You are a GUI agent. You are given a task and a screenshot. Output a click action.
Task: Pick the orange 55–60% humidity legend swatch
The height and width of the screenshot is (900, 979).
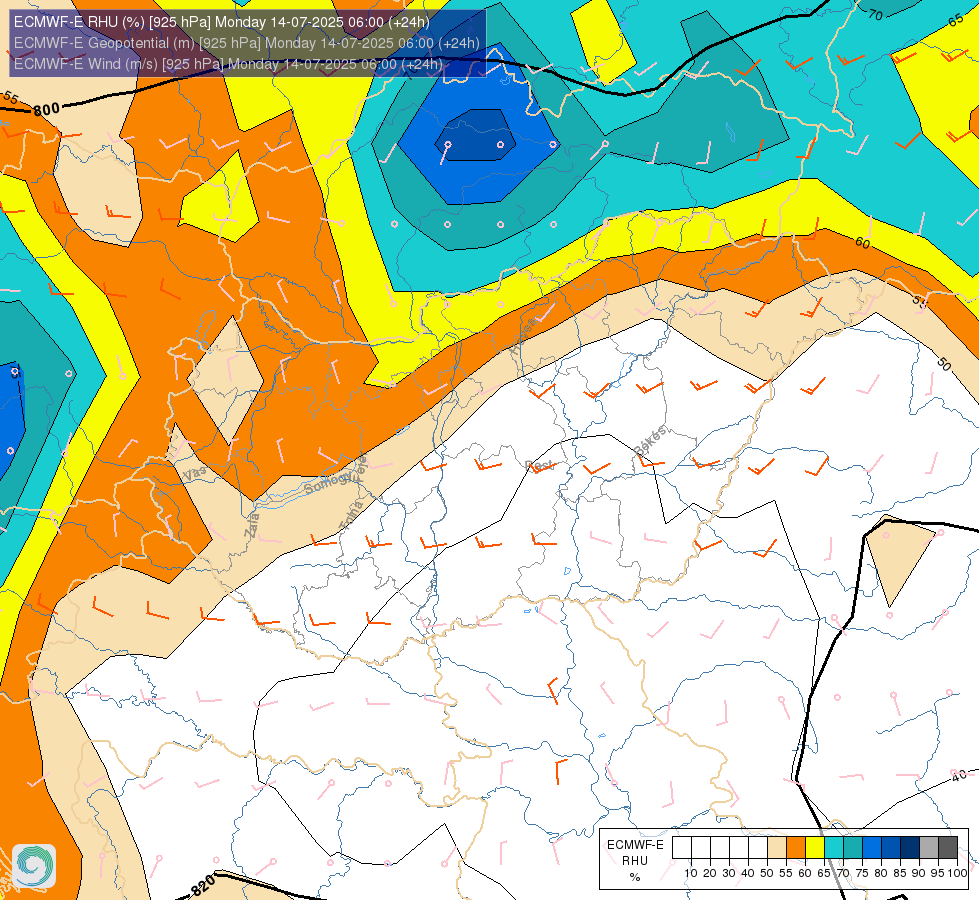(x=796, y=848)
